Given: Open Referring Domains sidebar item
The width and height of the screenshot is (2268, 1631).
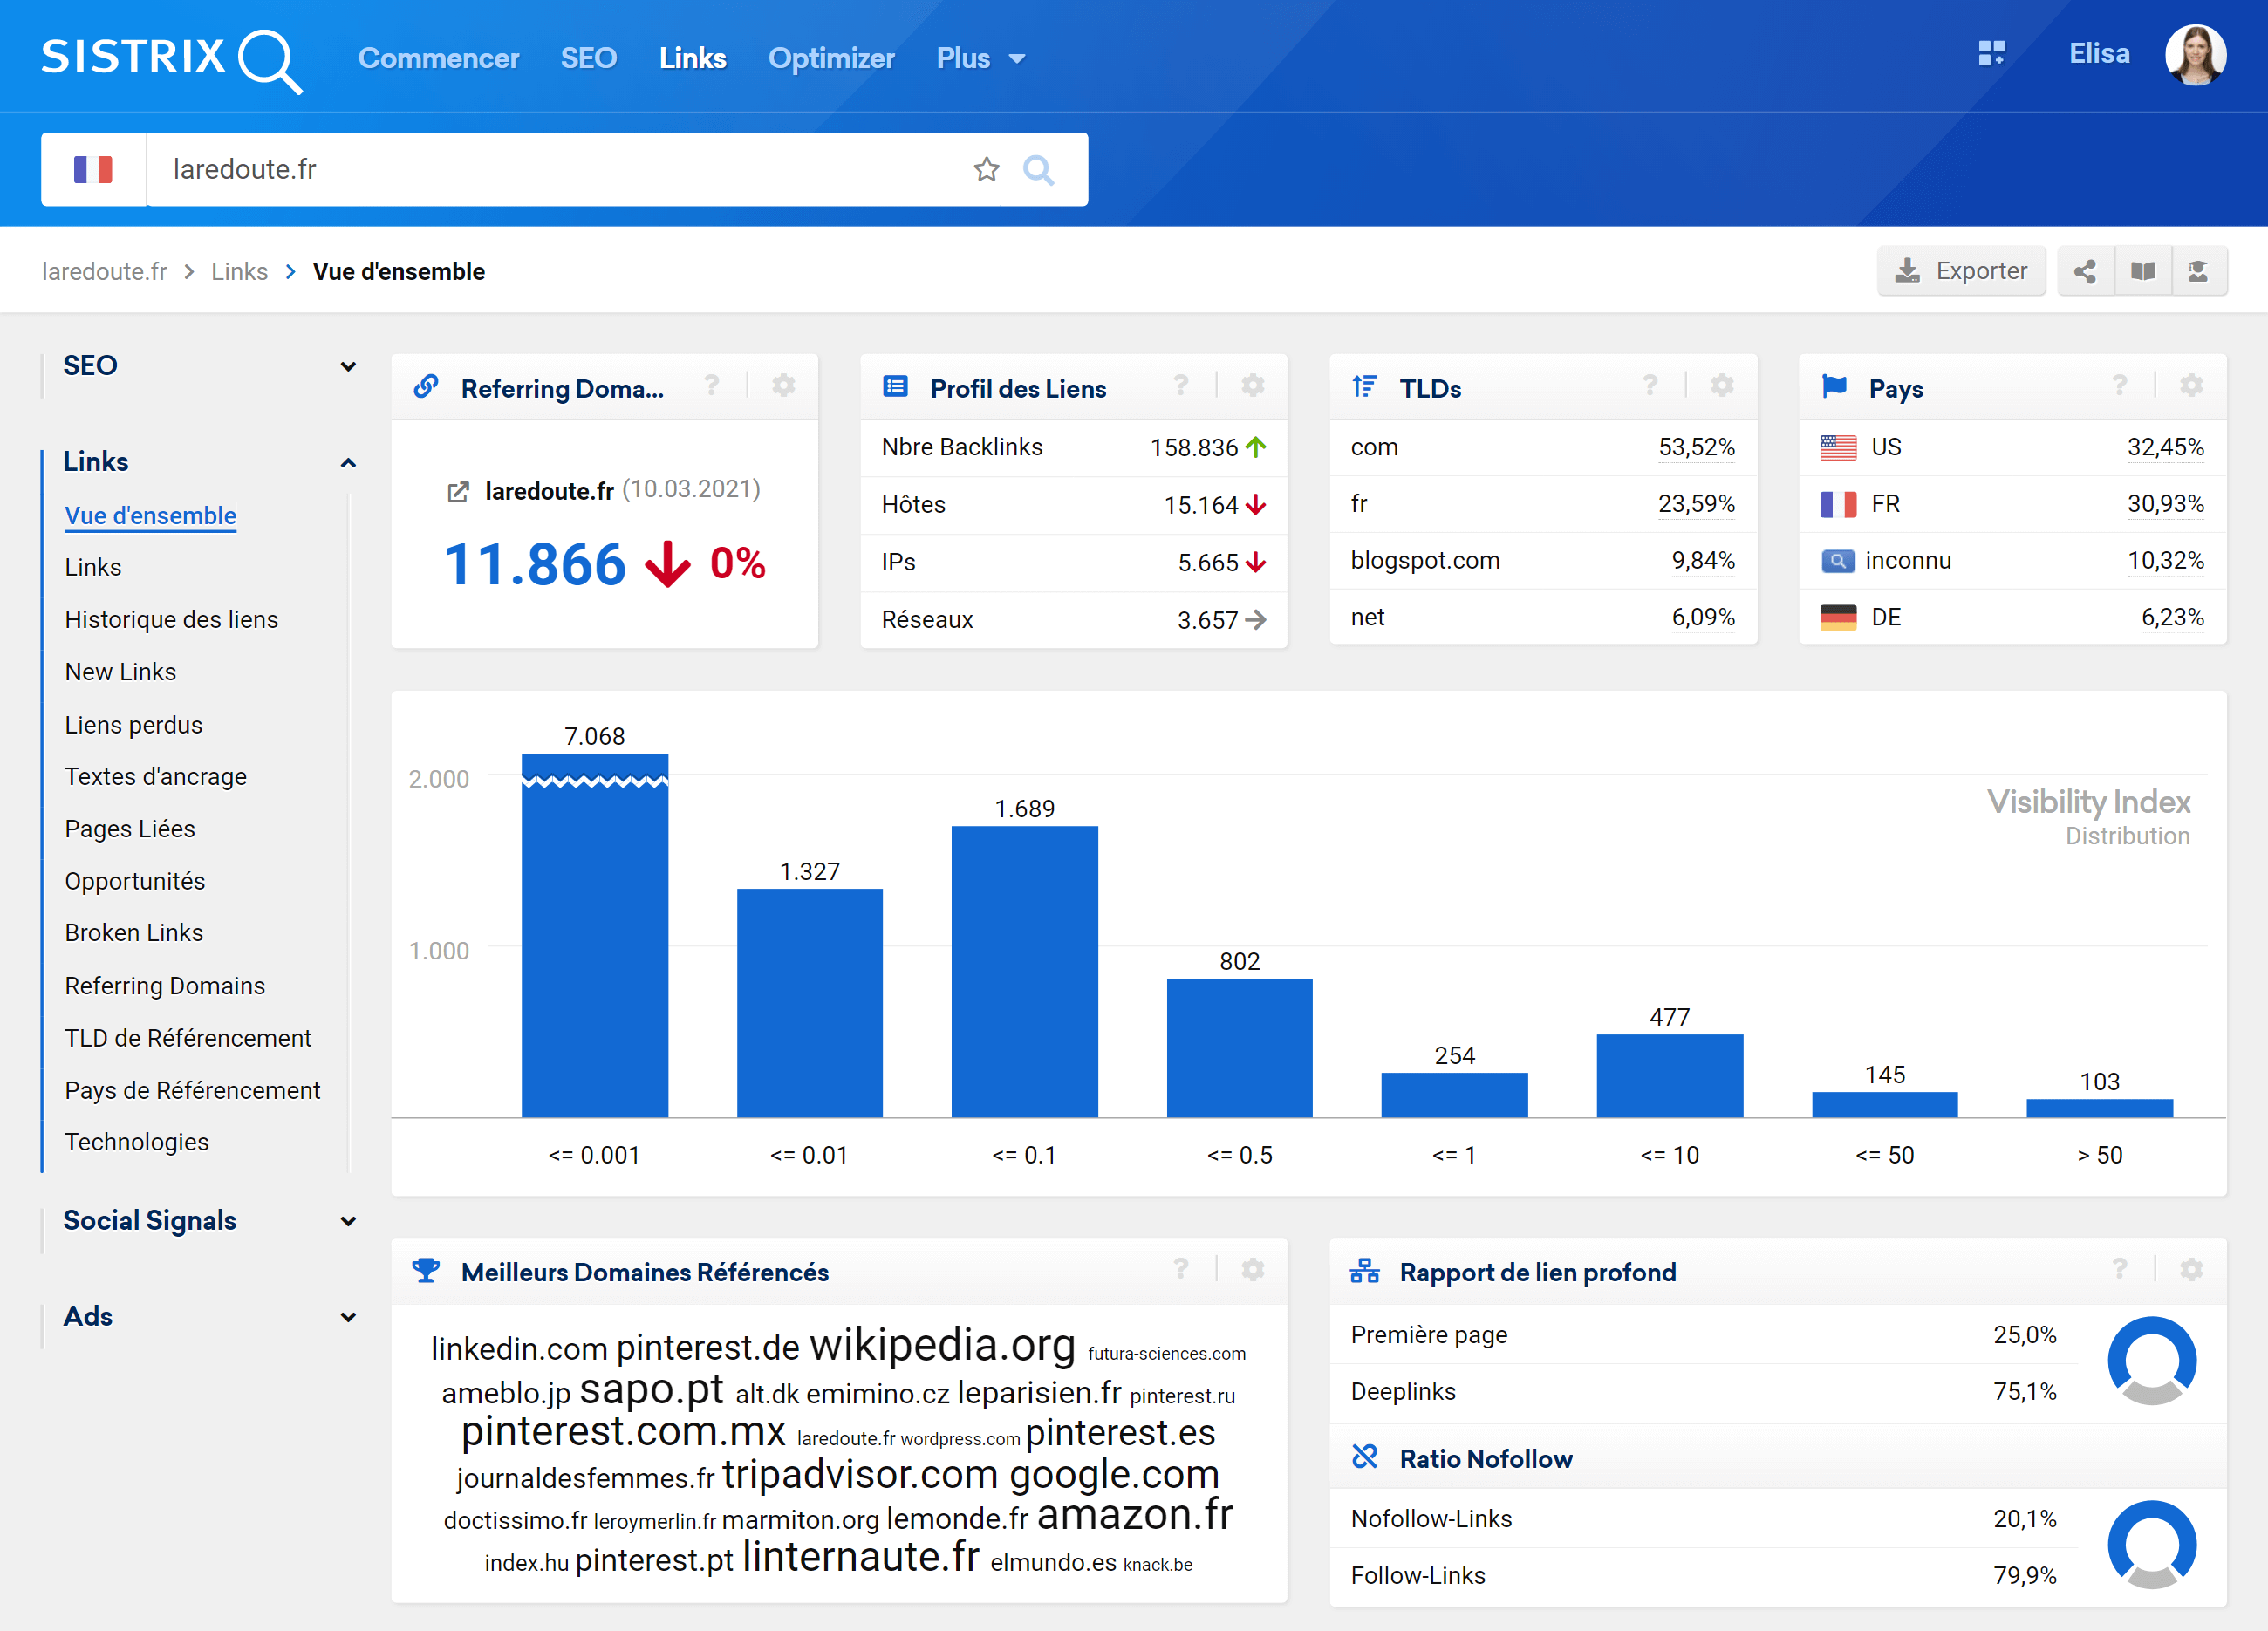Looking at the screenshot, I should click(x=165, y=986).
